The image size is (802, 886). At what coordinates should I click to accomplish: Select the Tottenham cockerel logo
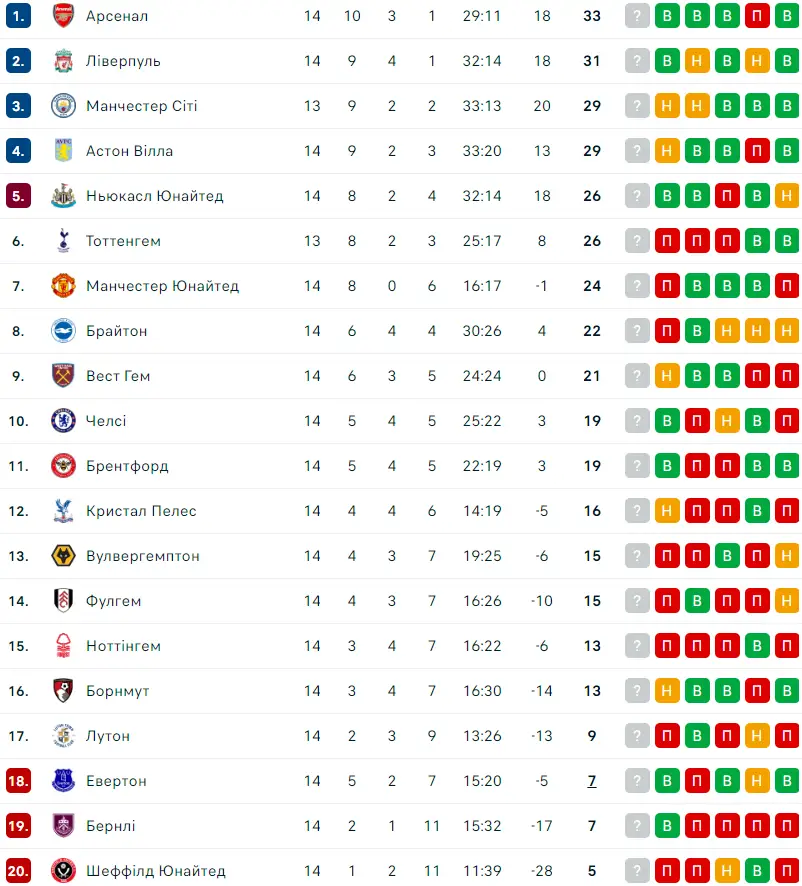[63, 241]
